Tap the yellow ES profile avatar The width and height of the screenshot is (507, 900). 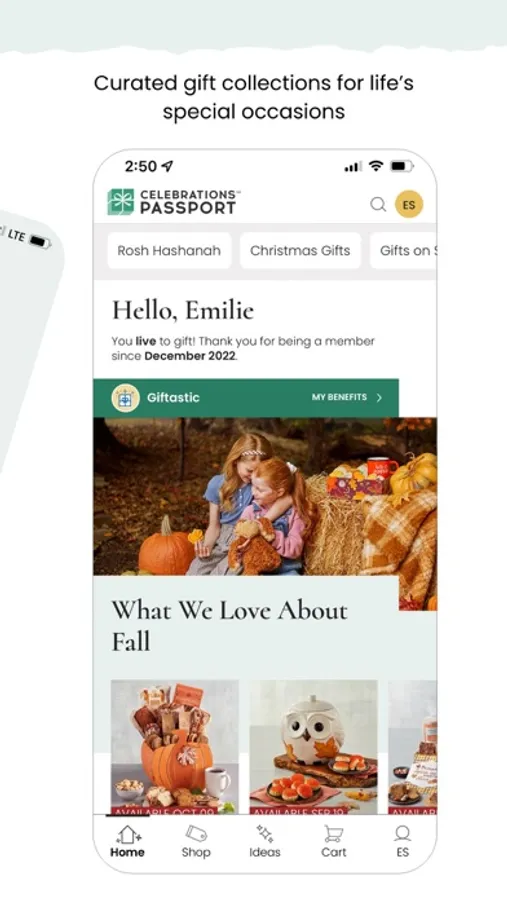coord(409,204)
